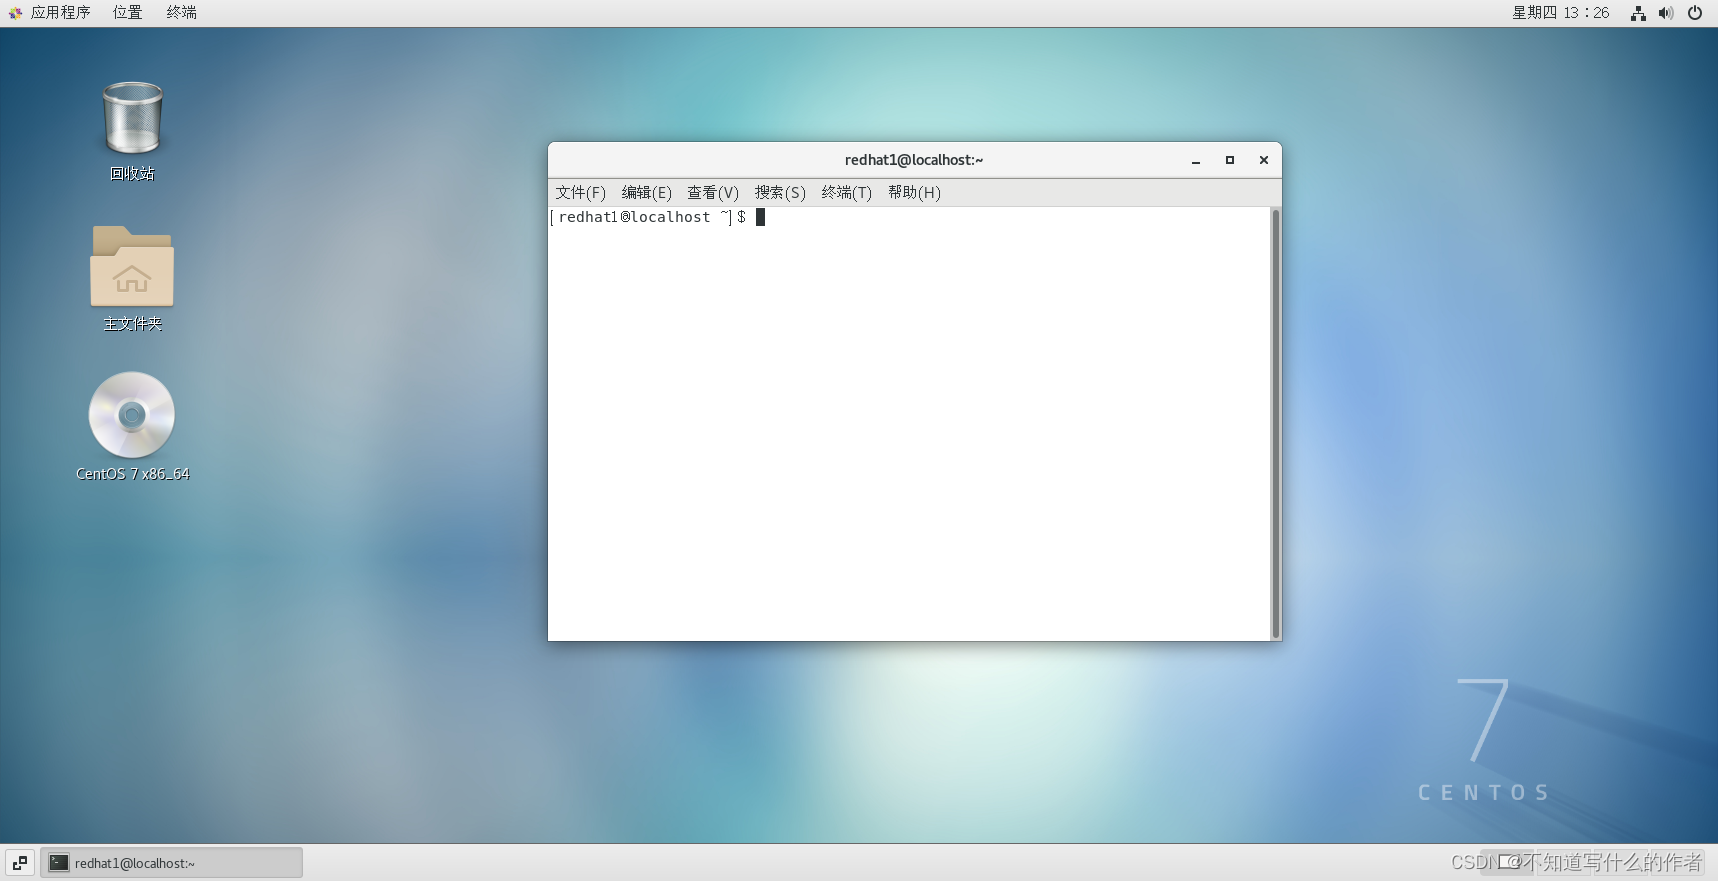Image resolution: width=1718 pixels, height=881 pixels.
Task: Minimize the terminal window
Action: pyautogui.click(x=1196, y=160)
